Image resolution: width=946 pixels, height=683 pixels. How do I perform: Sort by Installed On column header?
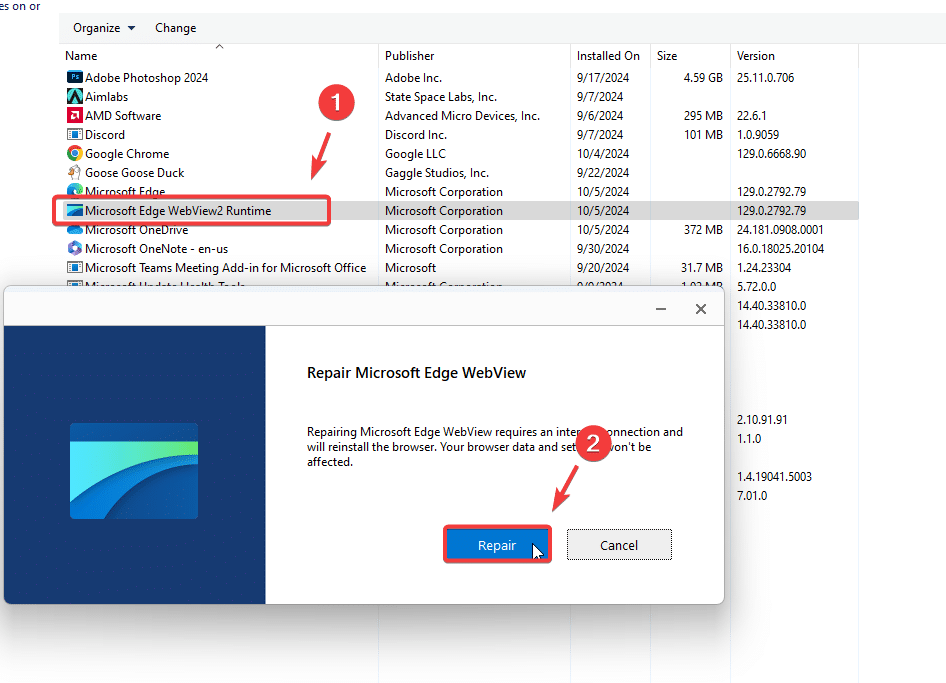[x=608, y=56]
